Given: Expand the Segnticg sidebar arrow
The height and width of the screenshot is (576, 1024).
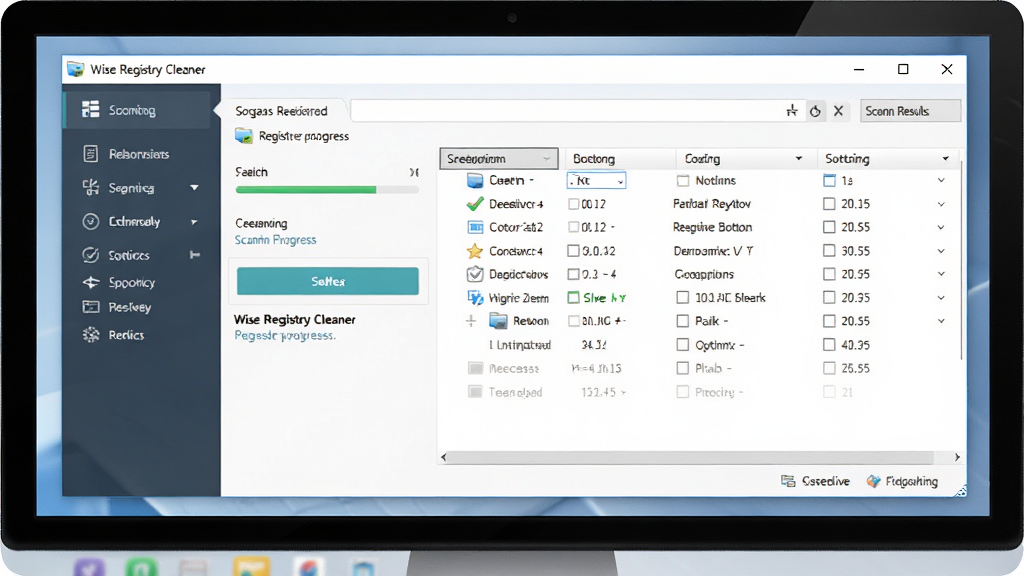Looking at the screenshot, I should [x=194, y=188].
